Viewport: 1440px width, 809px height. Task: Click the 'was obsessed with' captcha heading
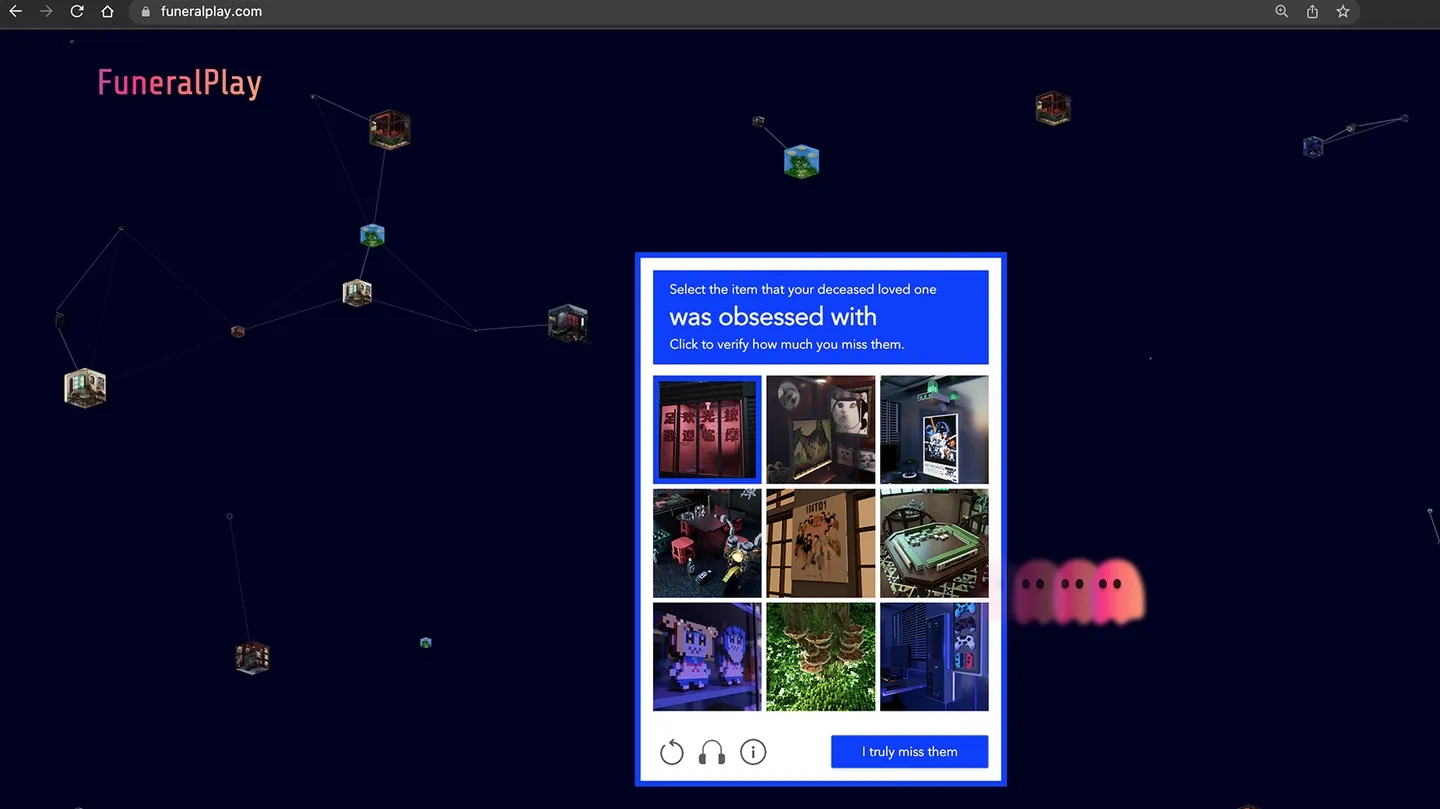[x=773, y=317]
